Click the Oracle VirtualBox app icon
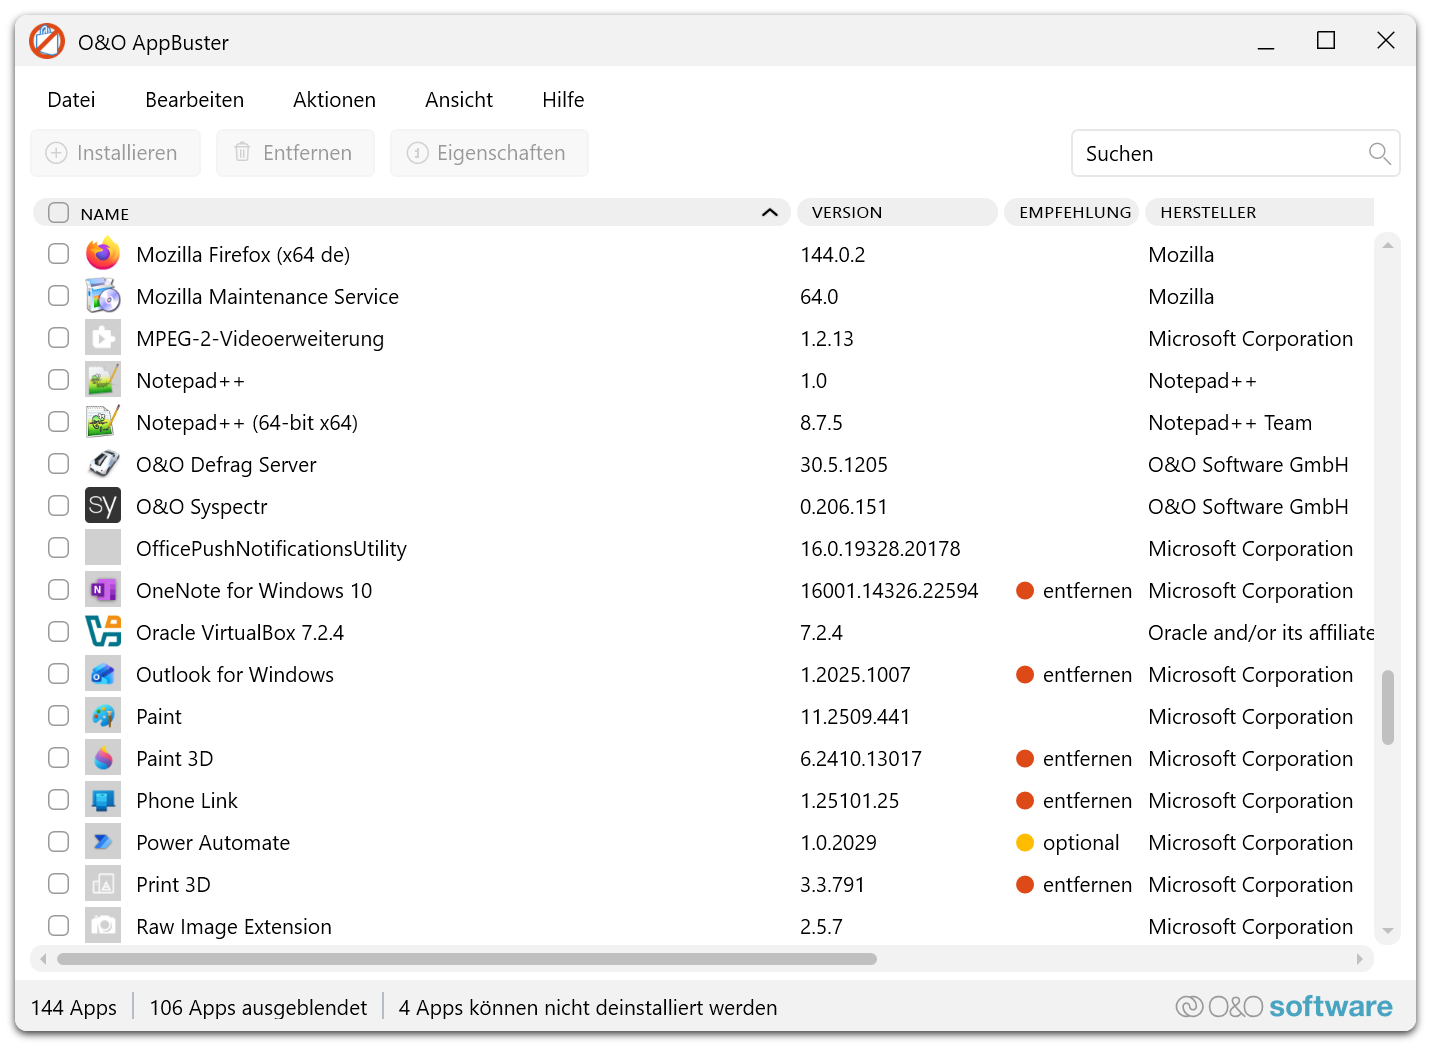Image resolution: width=1431 pixels, height=1046 pixels. 102,632
